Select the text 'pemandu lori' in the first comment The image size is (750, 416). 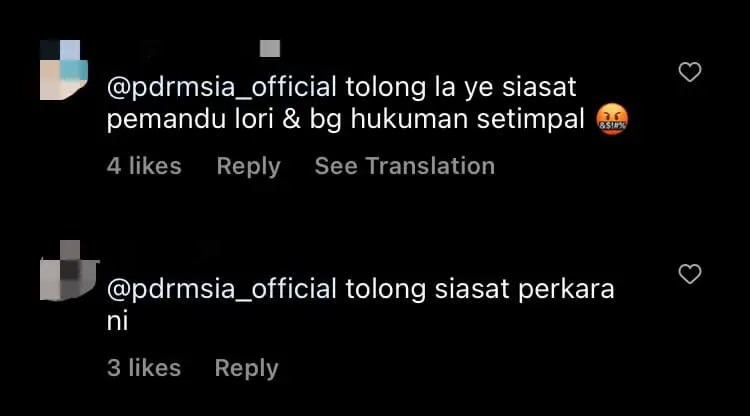coord(190,120)
